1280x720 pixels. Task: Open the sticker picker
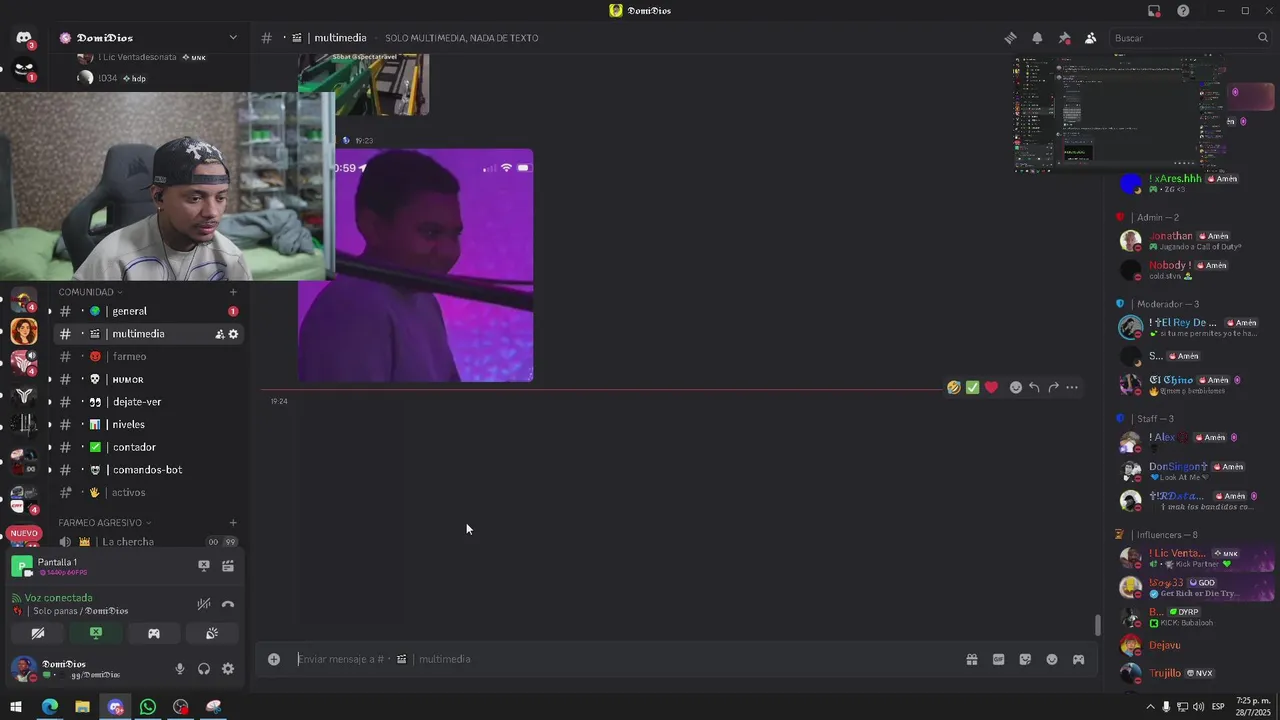[x=1025, y=659]
